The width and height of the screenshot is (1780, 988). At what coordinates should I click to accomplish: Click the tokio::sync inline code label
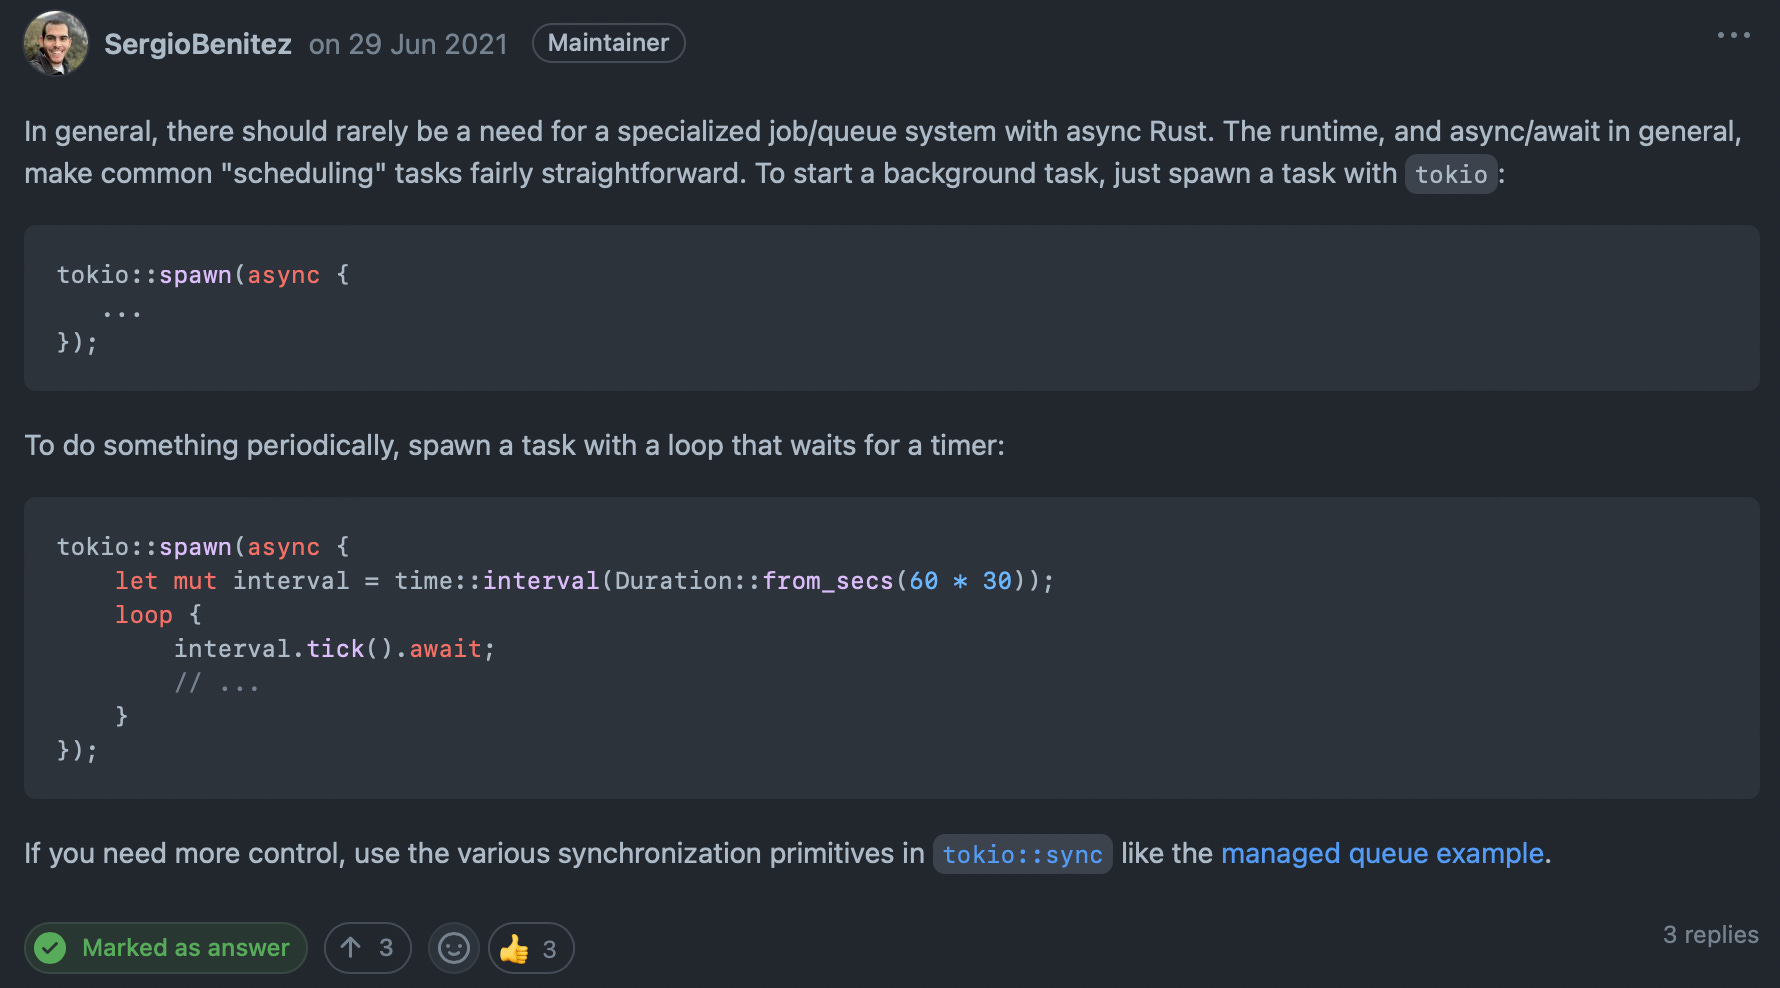coord(1022,854)
